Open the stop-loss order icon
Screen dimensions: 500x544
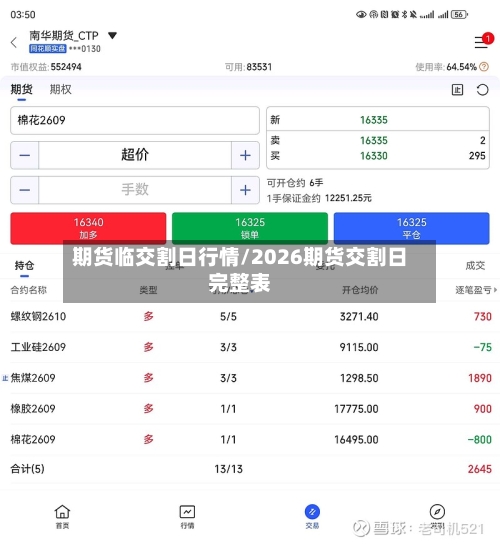457,90
